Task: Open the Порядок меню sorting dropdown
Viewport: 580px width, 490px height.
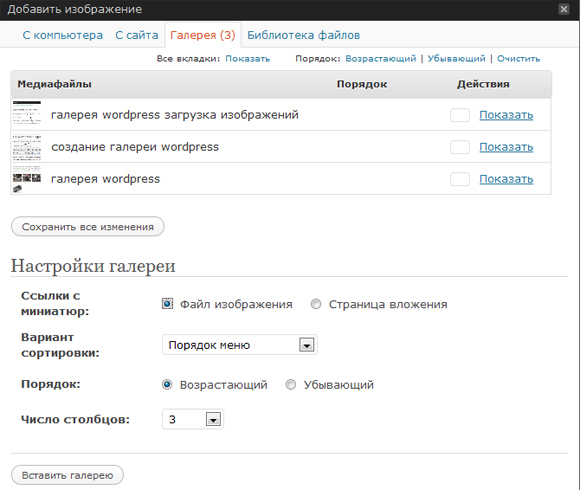Action: pos(239,345)
